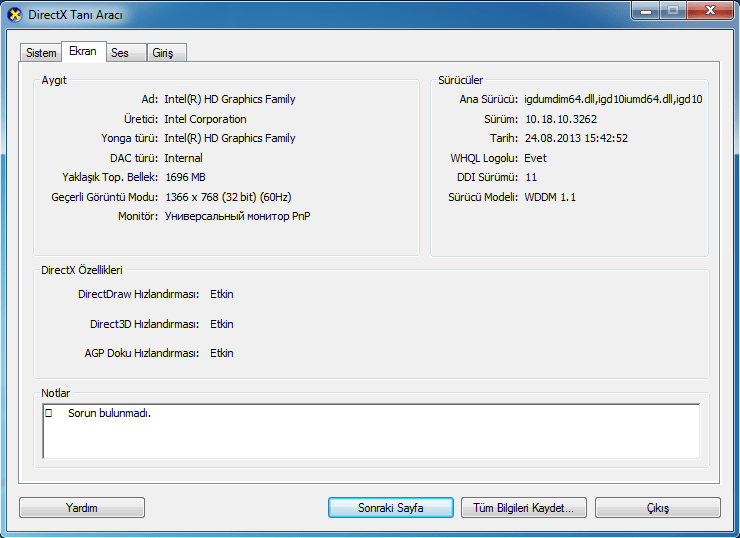Click the 'Sürücü Modeli:' label
Image resolution: width=740 pixels, height=538 pixels.
click(x=483, y=197)
